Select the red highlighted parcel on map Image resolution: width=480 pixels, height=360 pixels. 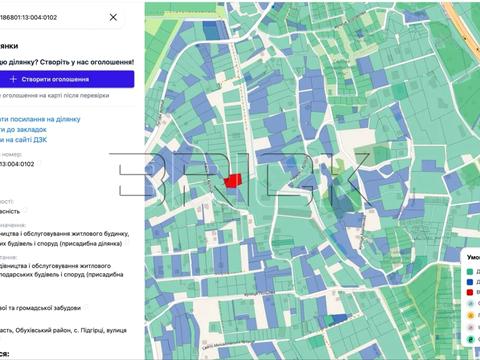pos(233,181)
